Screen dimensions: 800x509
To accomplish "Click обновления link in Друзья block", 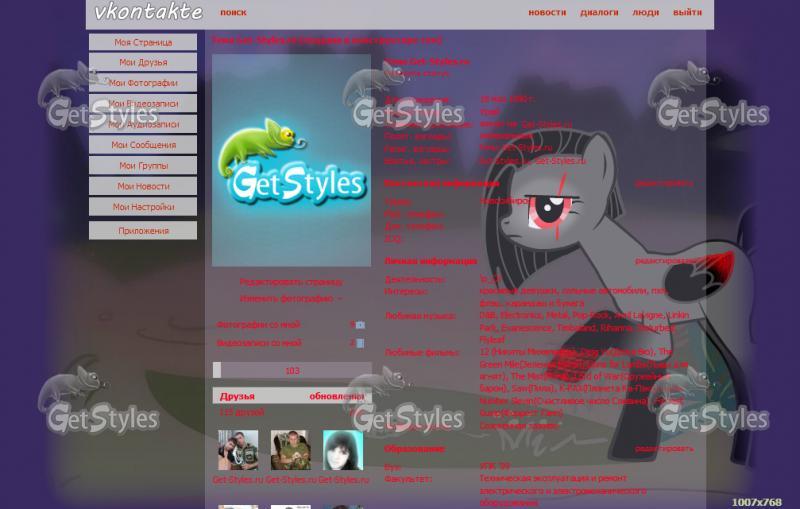I will [x=340, y=396].
